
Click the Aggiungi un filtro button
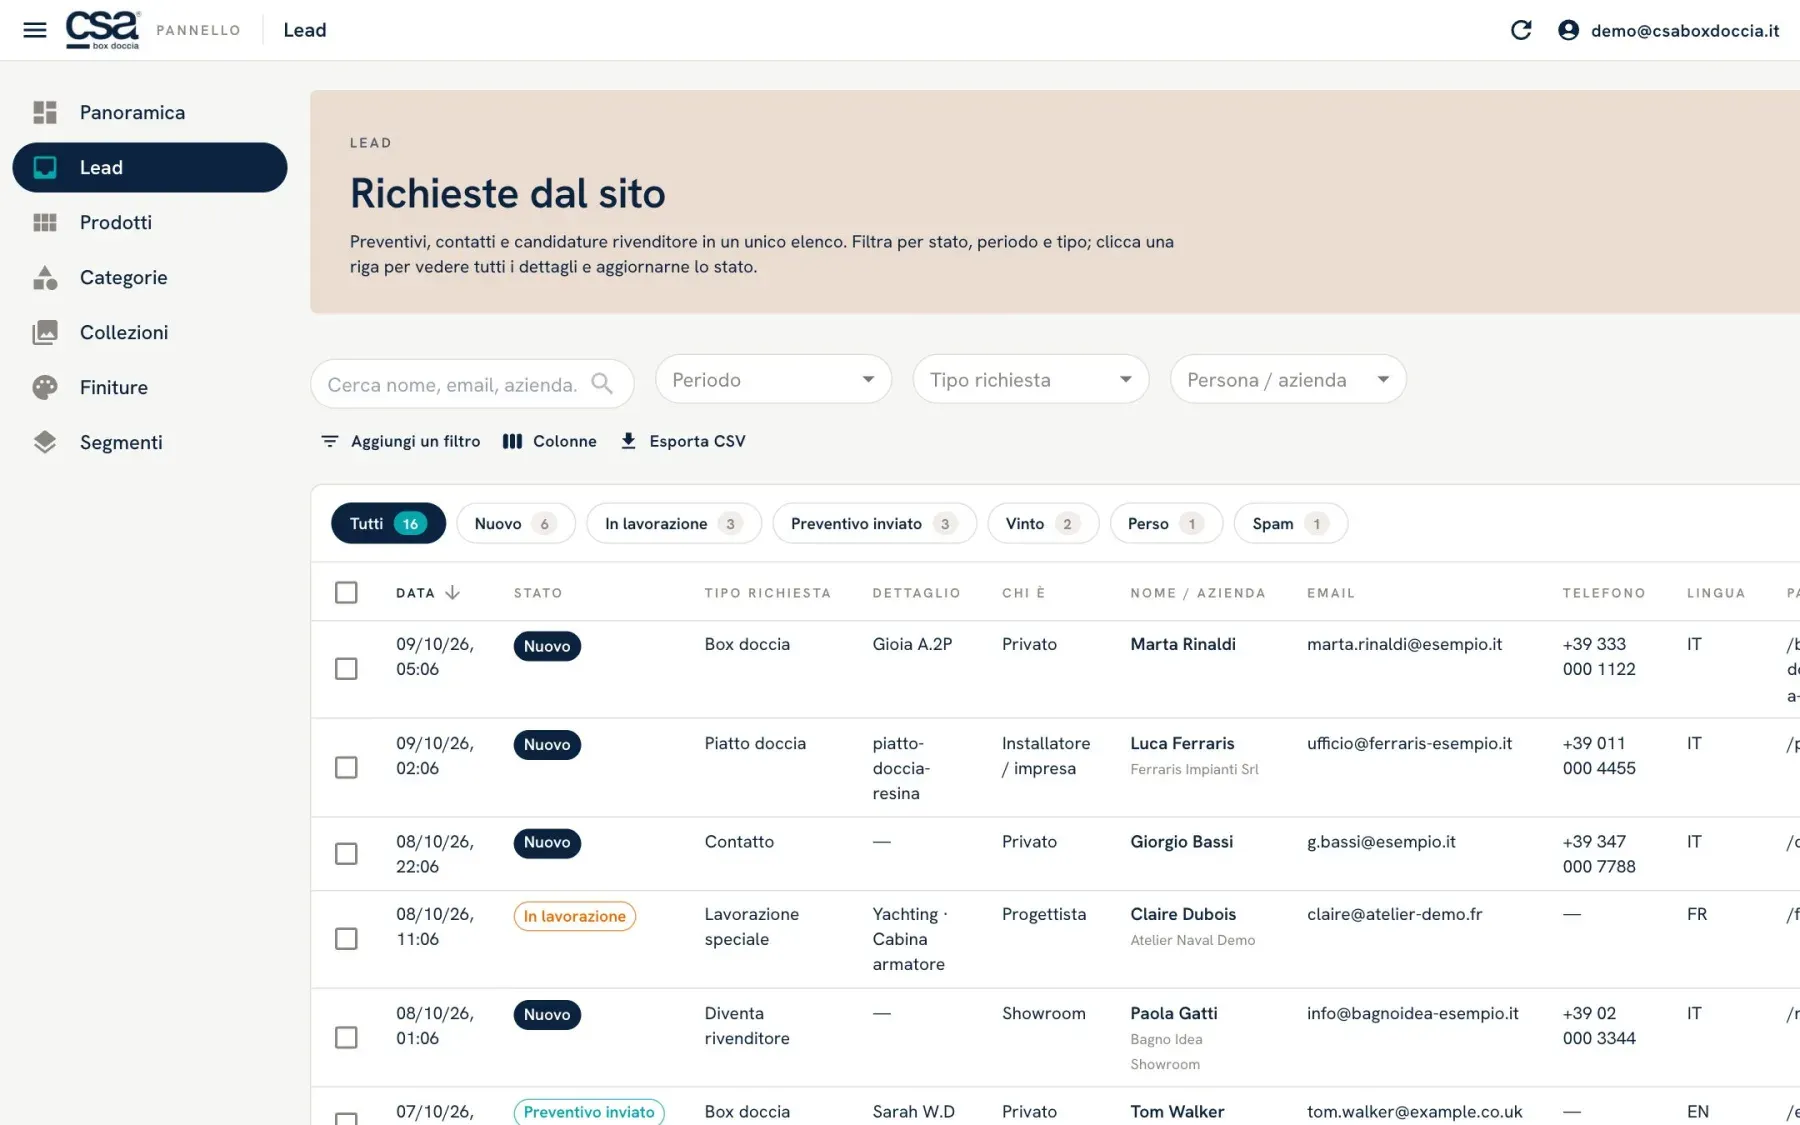click(x=400, y=441)
